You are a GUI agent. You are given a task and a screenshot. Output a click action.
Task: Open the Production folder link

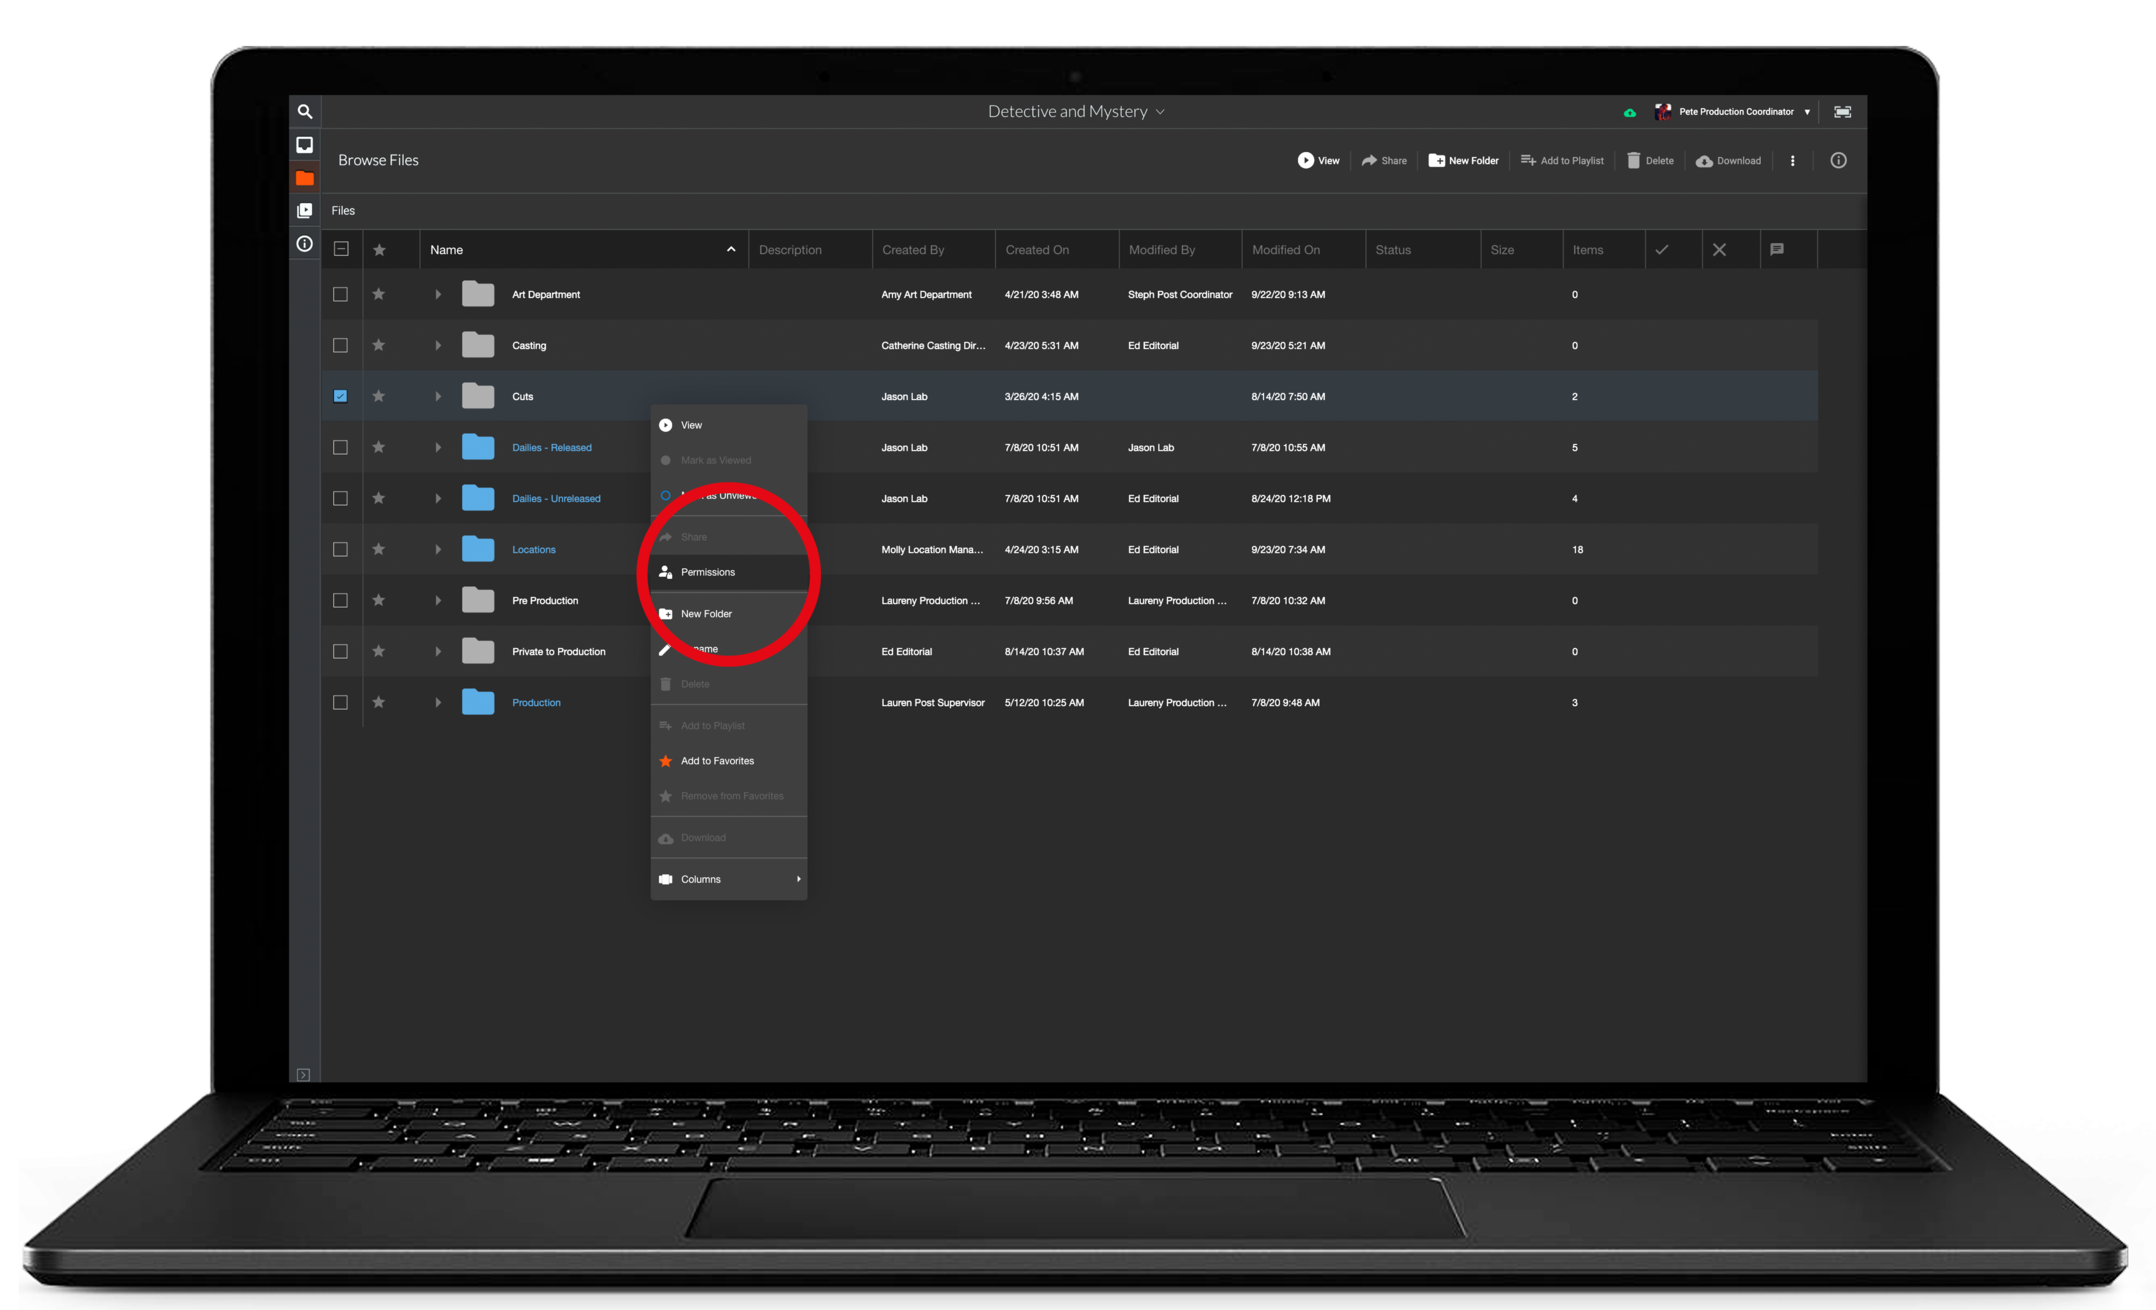coord(536,702)
